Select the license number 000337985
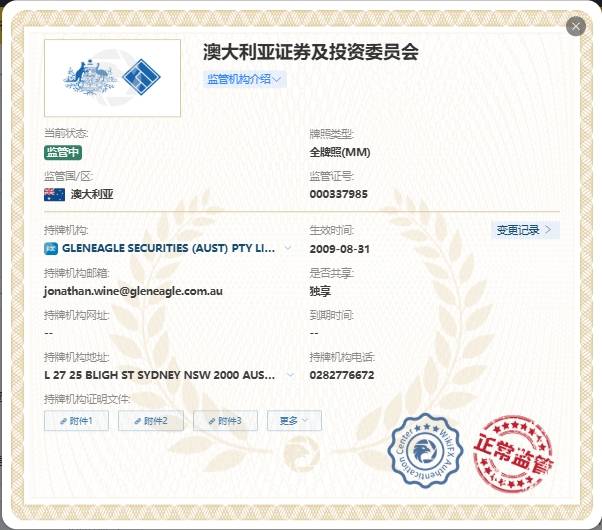The height and width of the screenshot is (530, 602). 339,194
